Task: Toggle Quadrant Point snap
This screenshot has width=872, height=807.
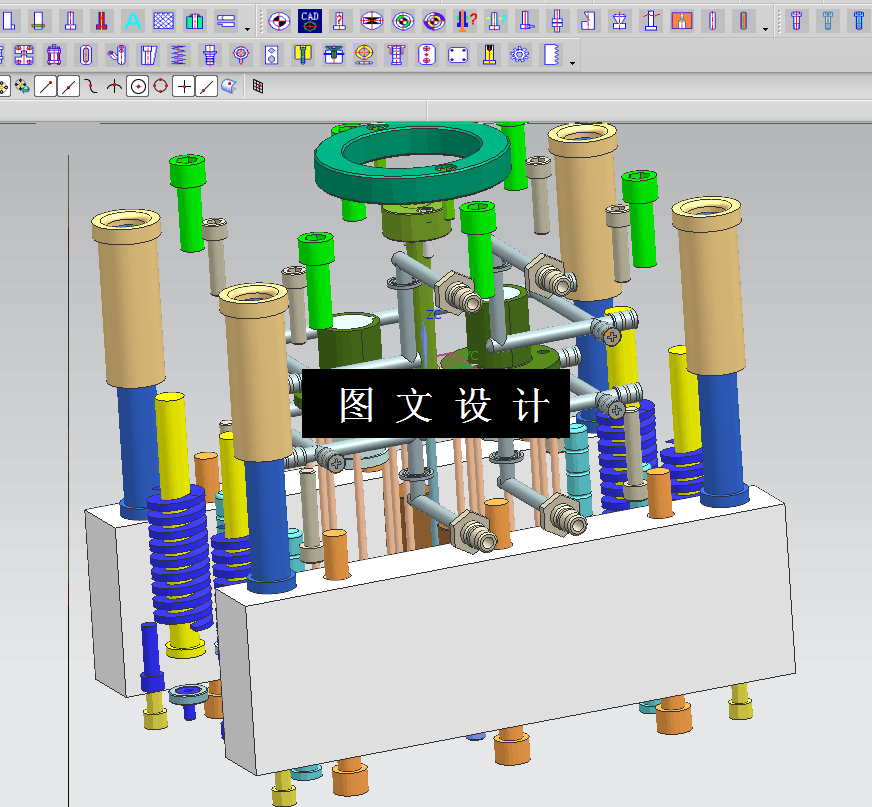Action: point(161,87)
